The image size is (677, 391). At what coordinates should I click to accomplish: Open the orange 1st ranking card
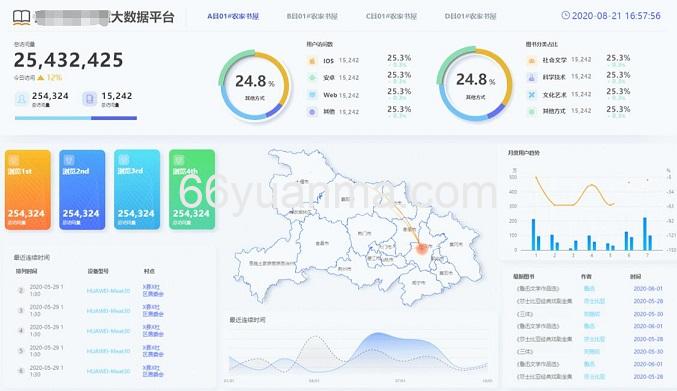point(28,189)
